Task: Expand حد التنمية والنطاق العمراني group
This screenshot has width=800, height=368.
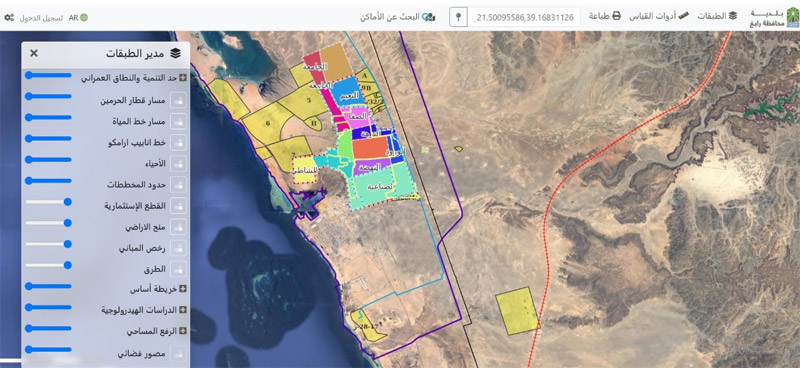Action: [182, 78]
